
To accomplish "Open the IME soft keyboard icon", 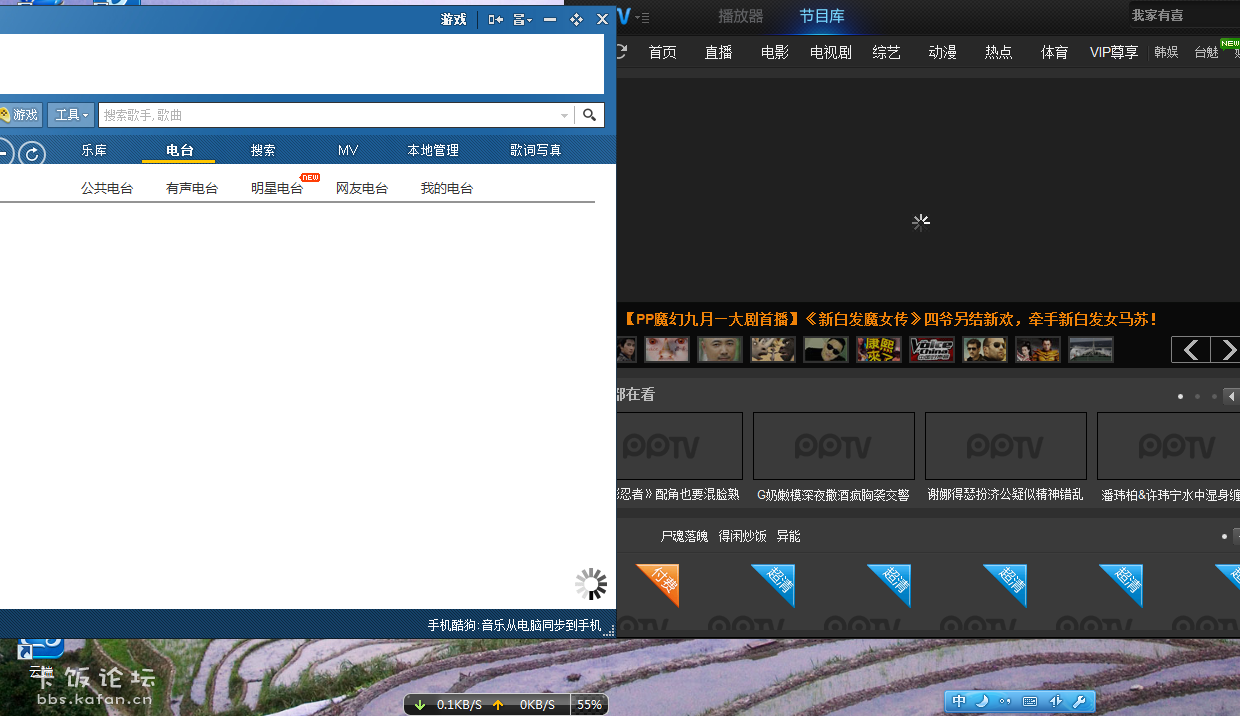I will tap(1030, 701).
